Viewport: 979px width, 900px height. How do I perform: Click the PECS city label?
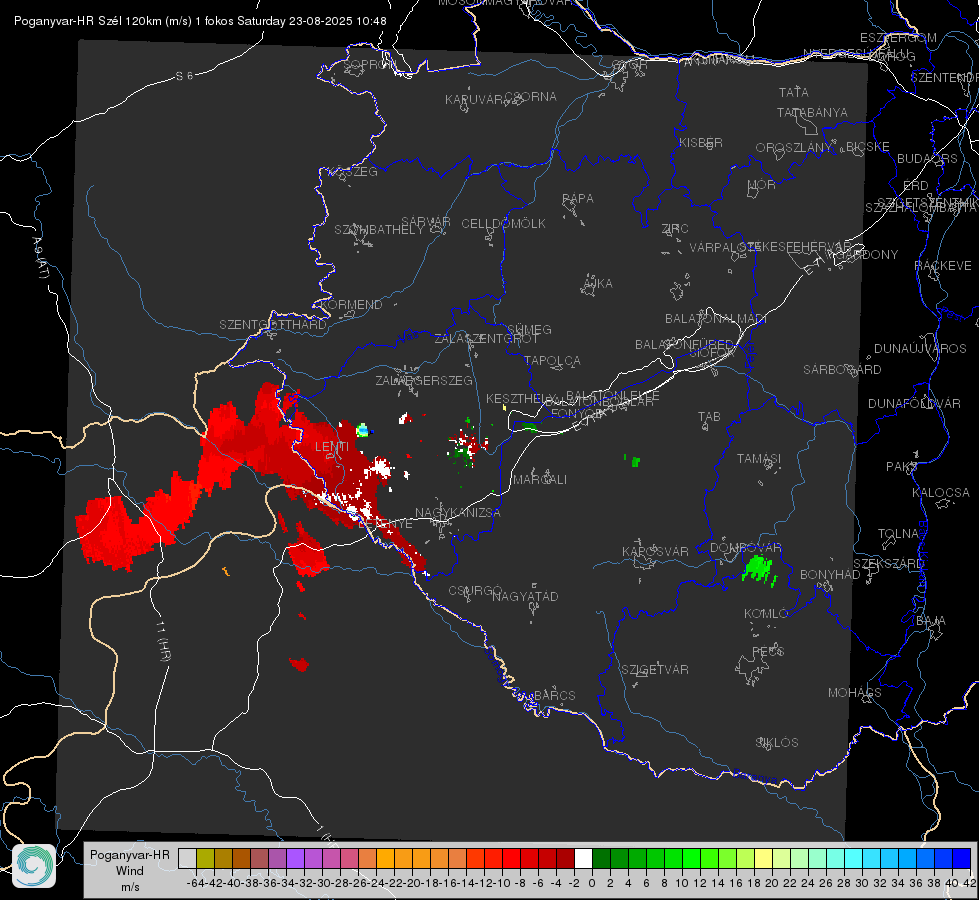767,651
